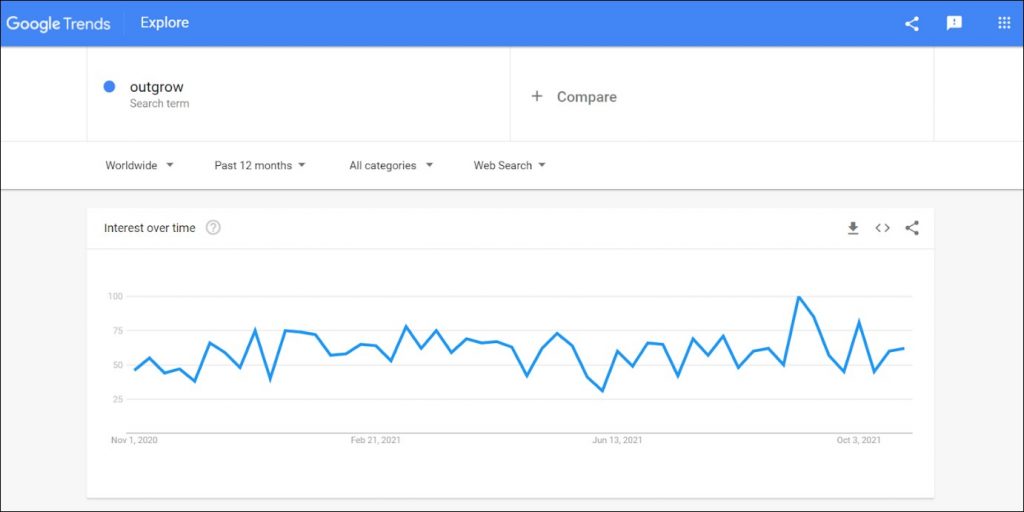The height and width of the screenshot is (512, 1024).
Task: Go to the Explore section
Action: pos(164,22)
